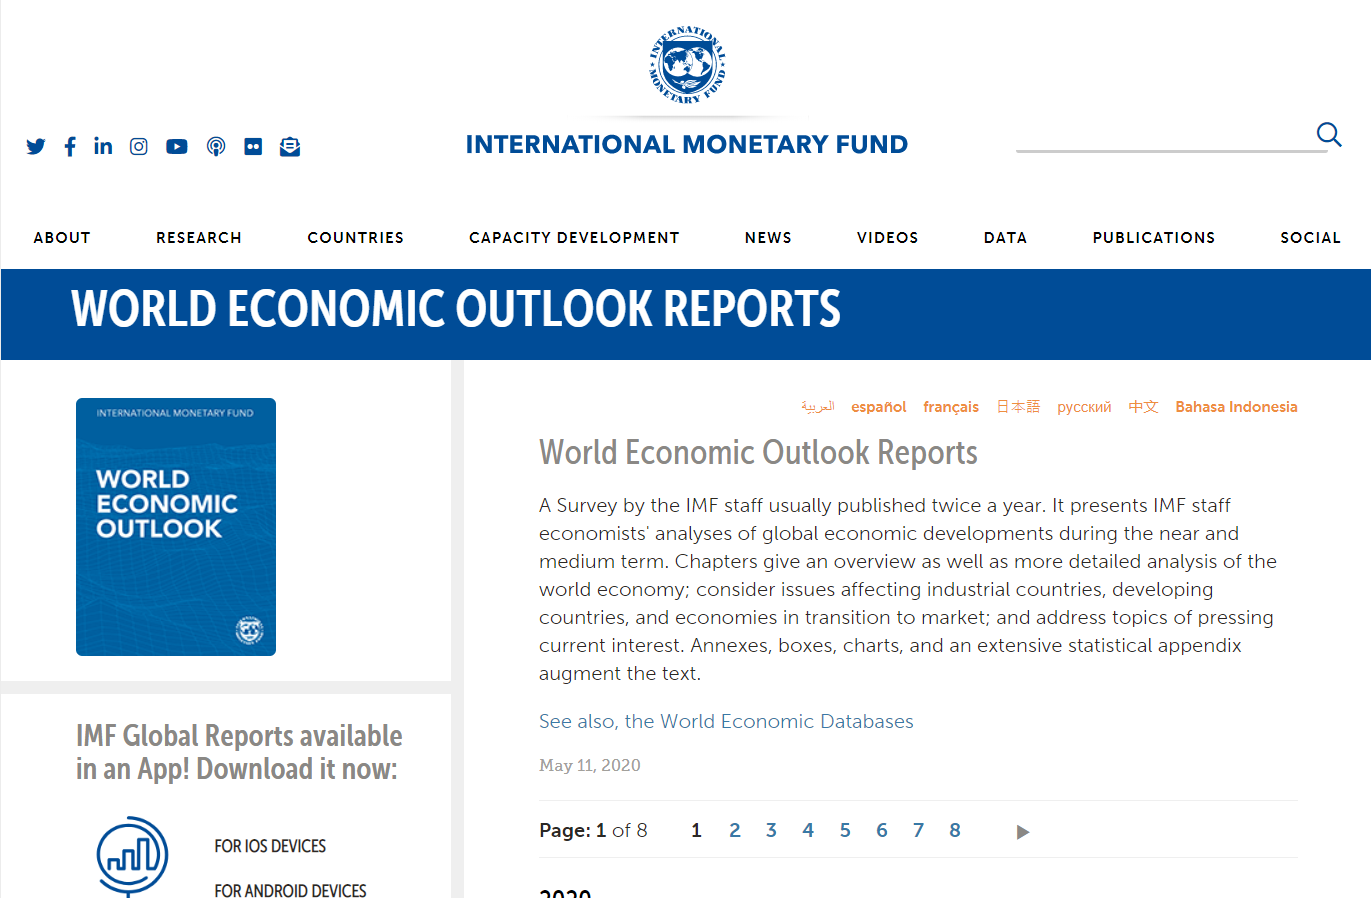Go to page 3 of reports
The height and width of the screenshot is (898, 1371).
click(x=771, y=830)
